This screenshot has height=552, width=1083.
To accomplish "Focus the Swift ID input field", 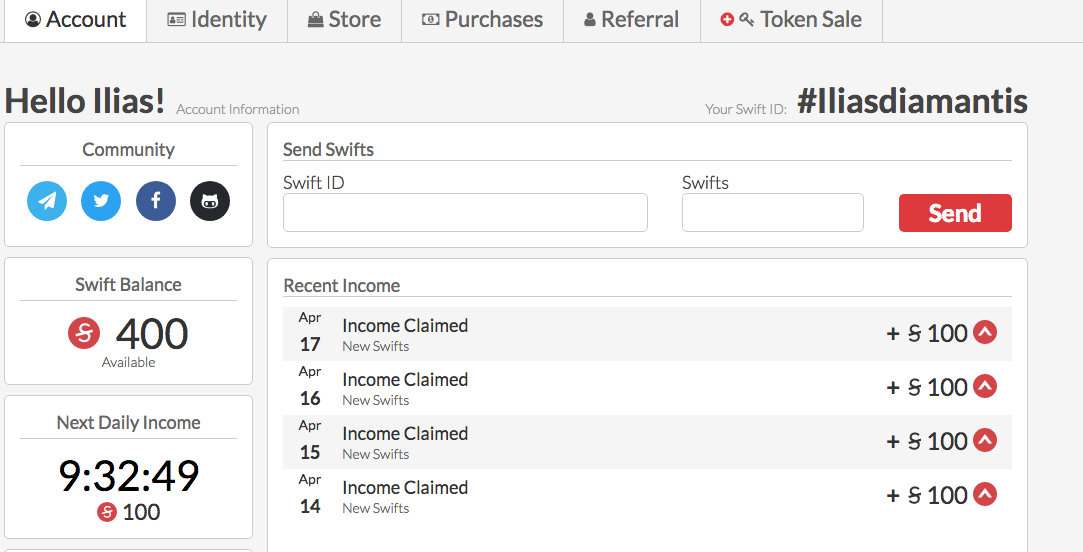I will click(465, 213).
